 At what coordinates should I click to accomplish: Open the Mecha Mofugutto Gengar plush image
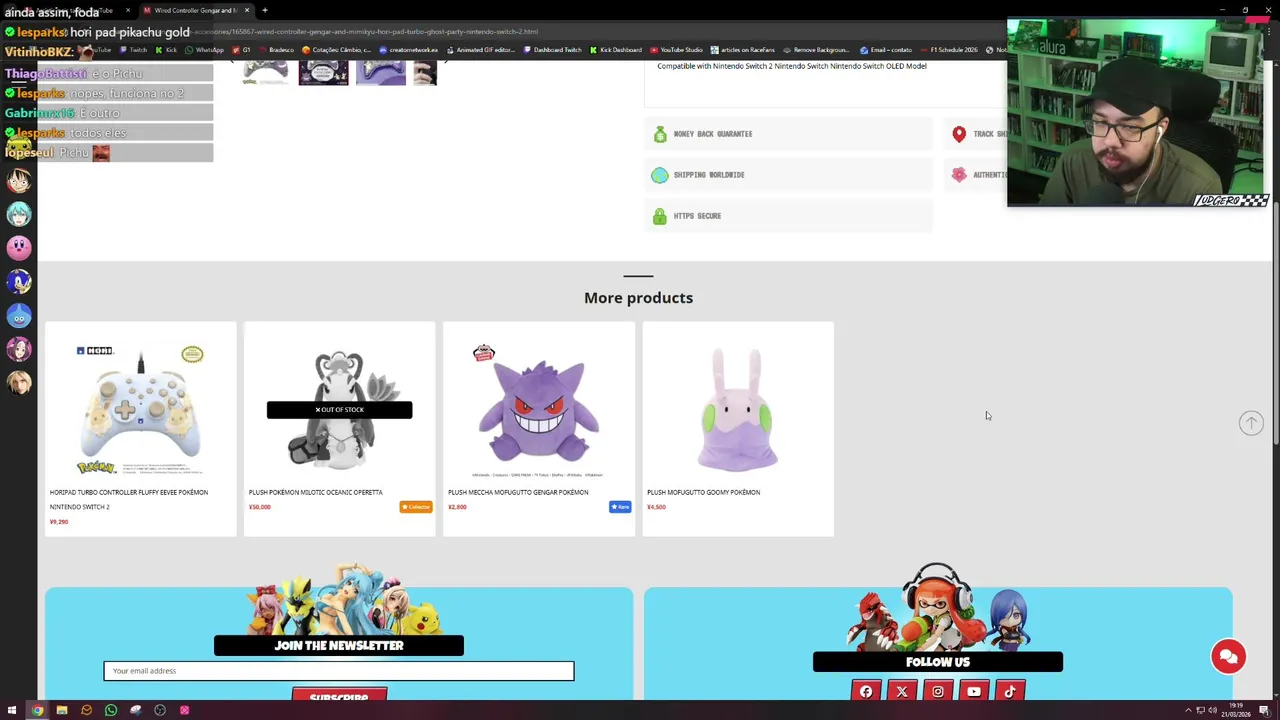tap(538, 410)
